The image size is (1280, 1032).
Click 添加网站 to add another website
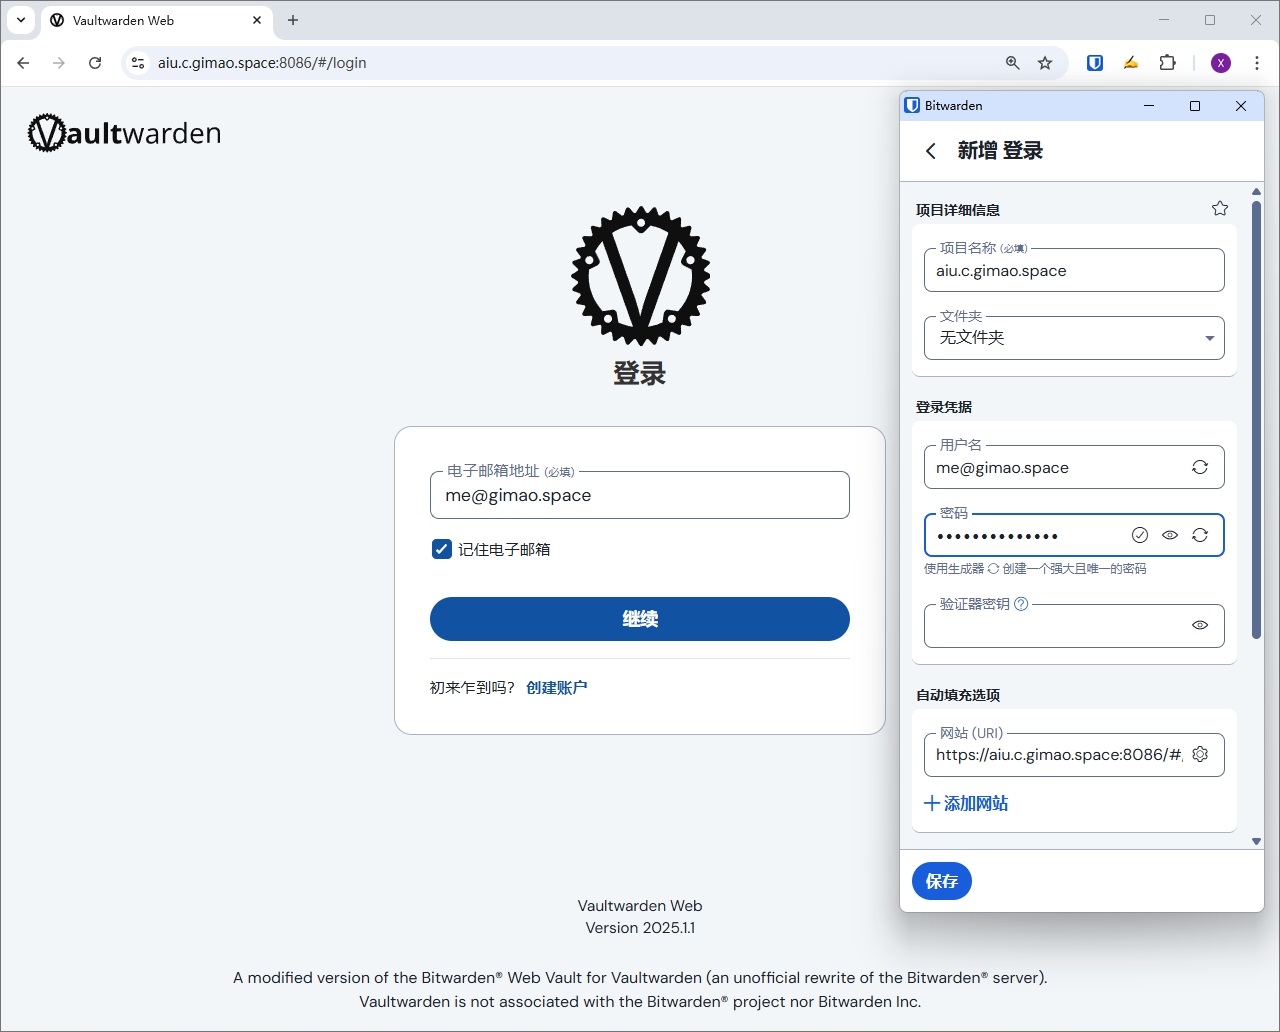966,803
